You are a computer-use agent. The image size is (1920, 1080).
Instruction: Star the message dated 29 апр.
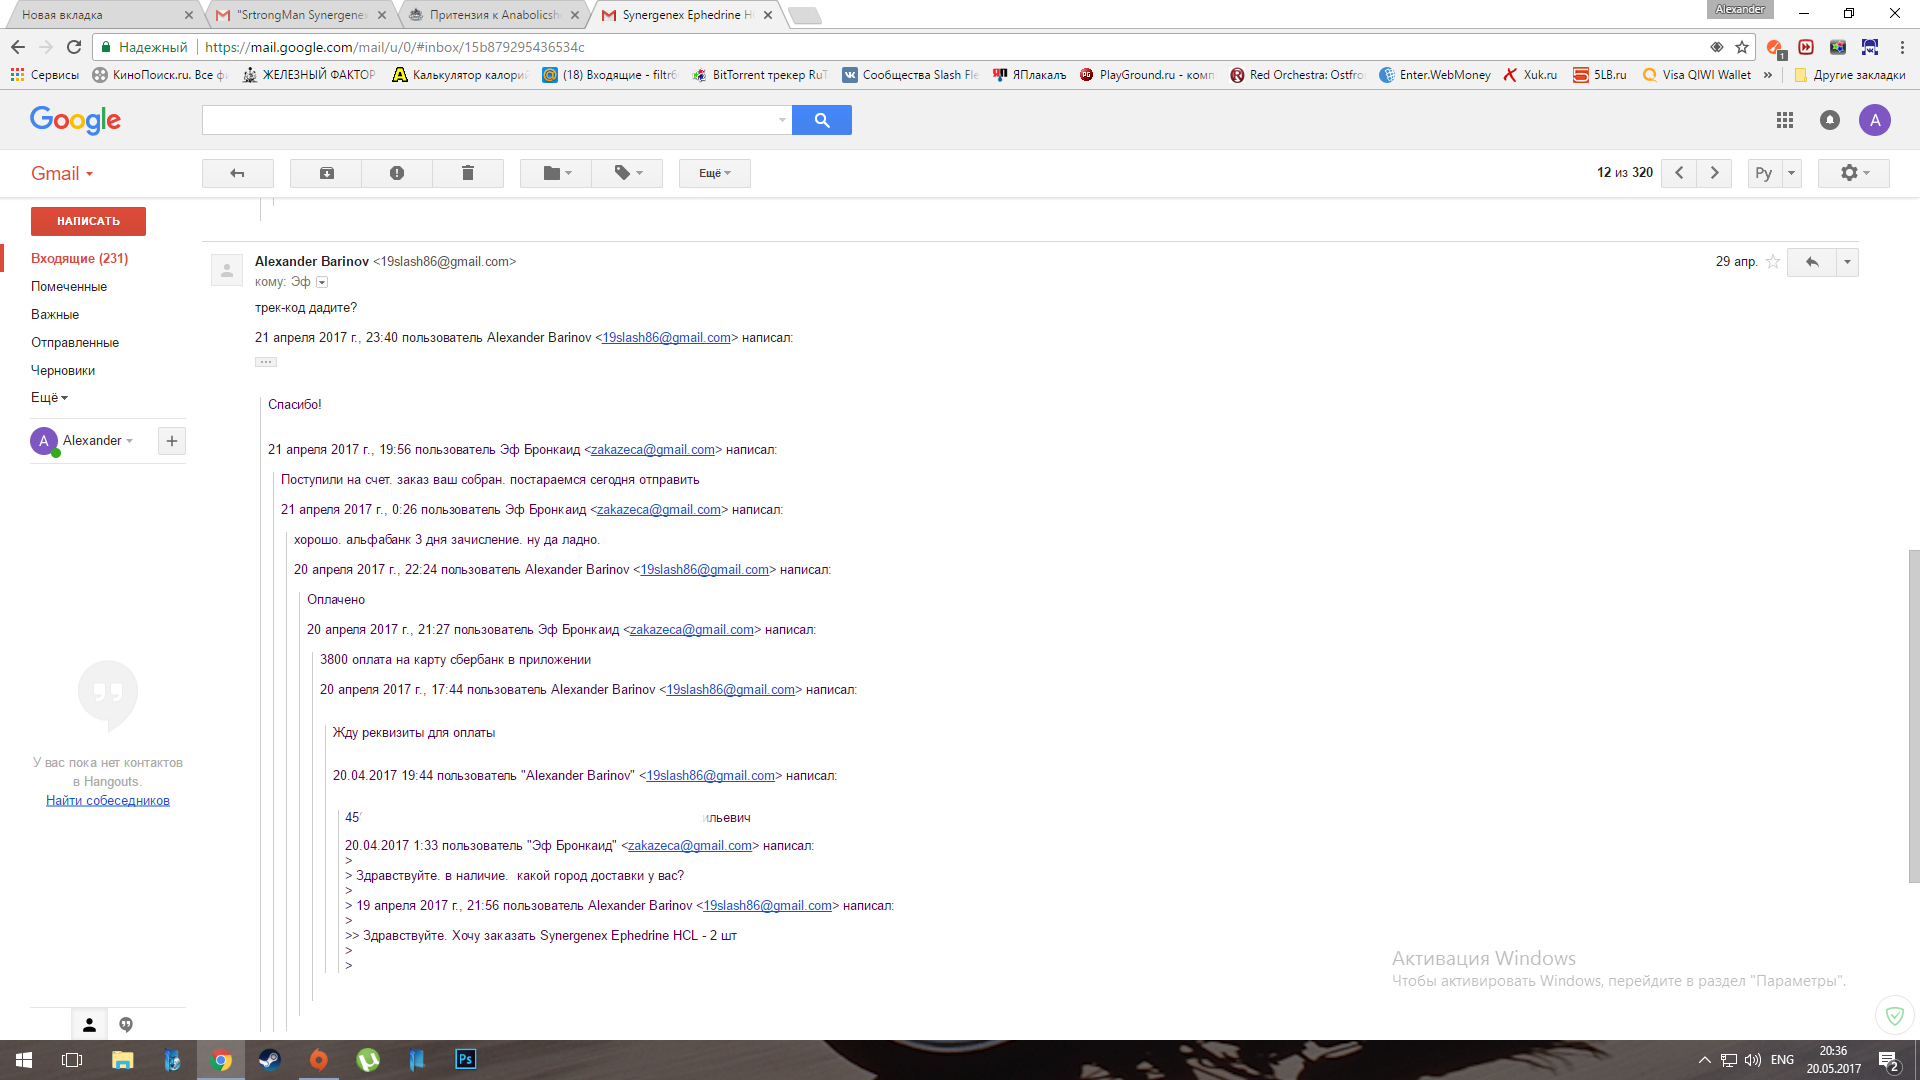(1773, 262)
